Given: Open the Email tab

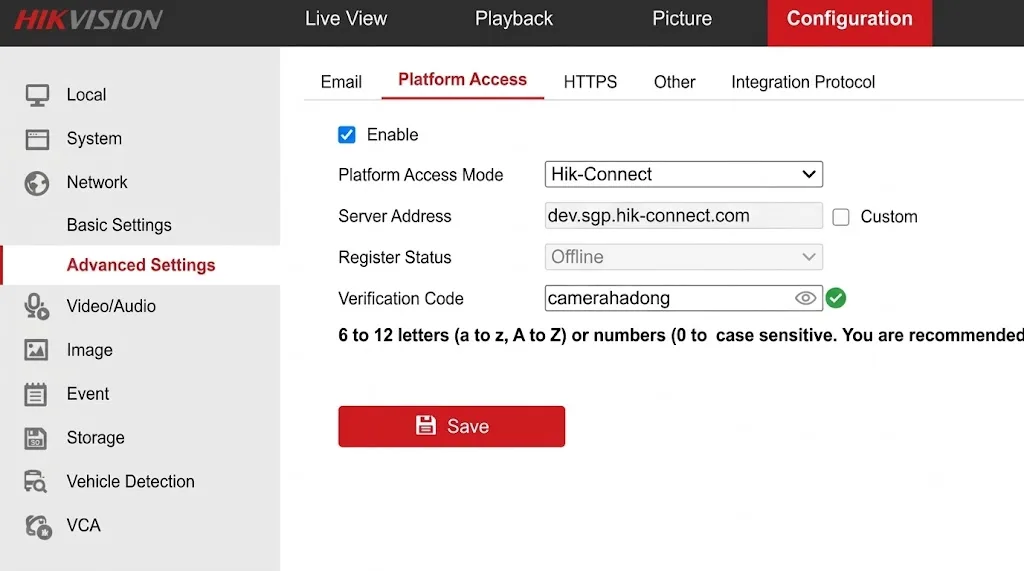Looking at the screenshot, I should click(x=341, y=82).
